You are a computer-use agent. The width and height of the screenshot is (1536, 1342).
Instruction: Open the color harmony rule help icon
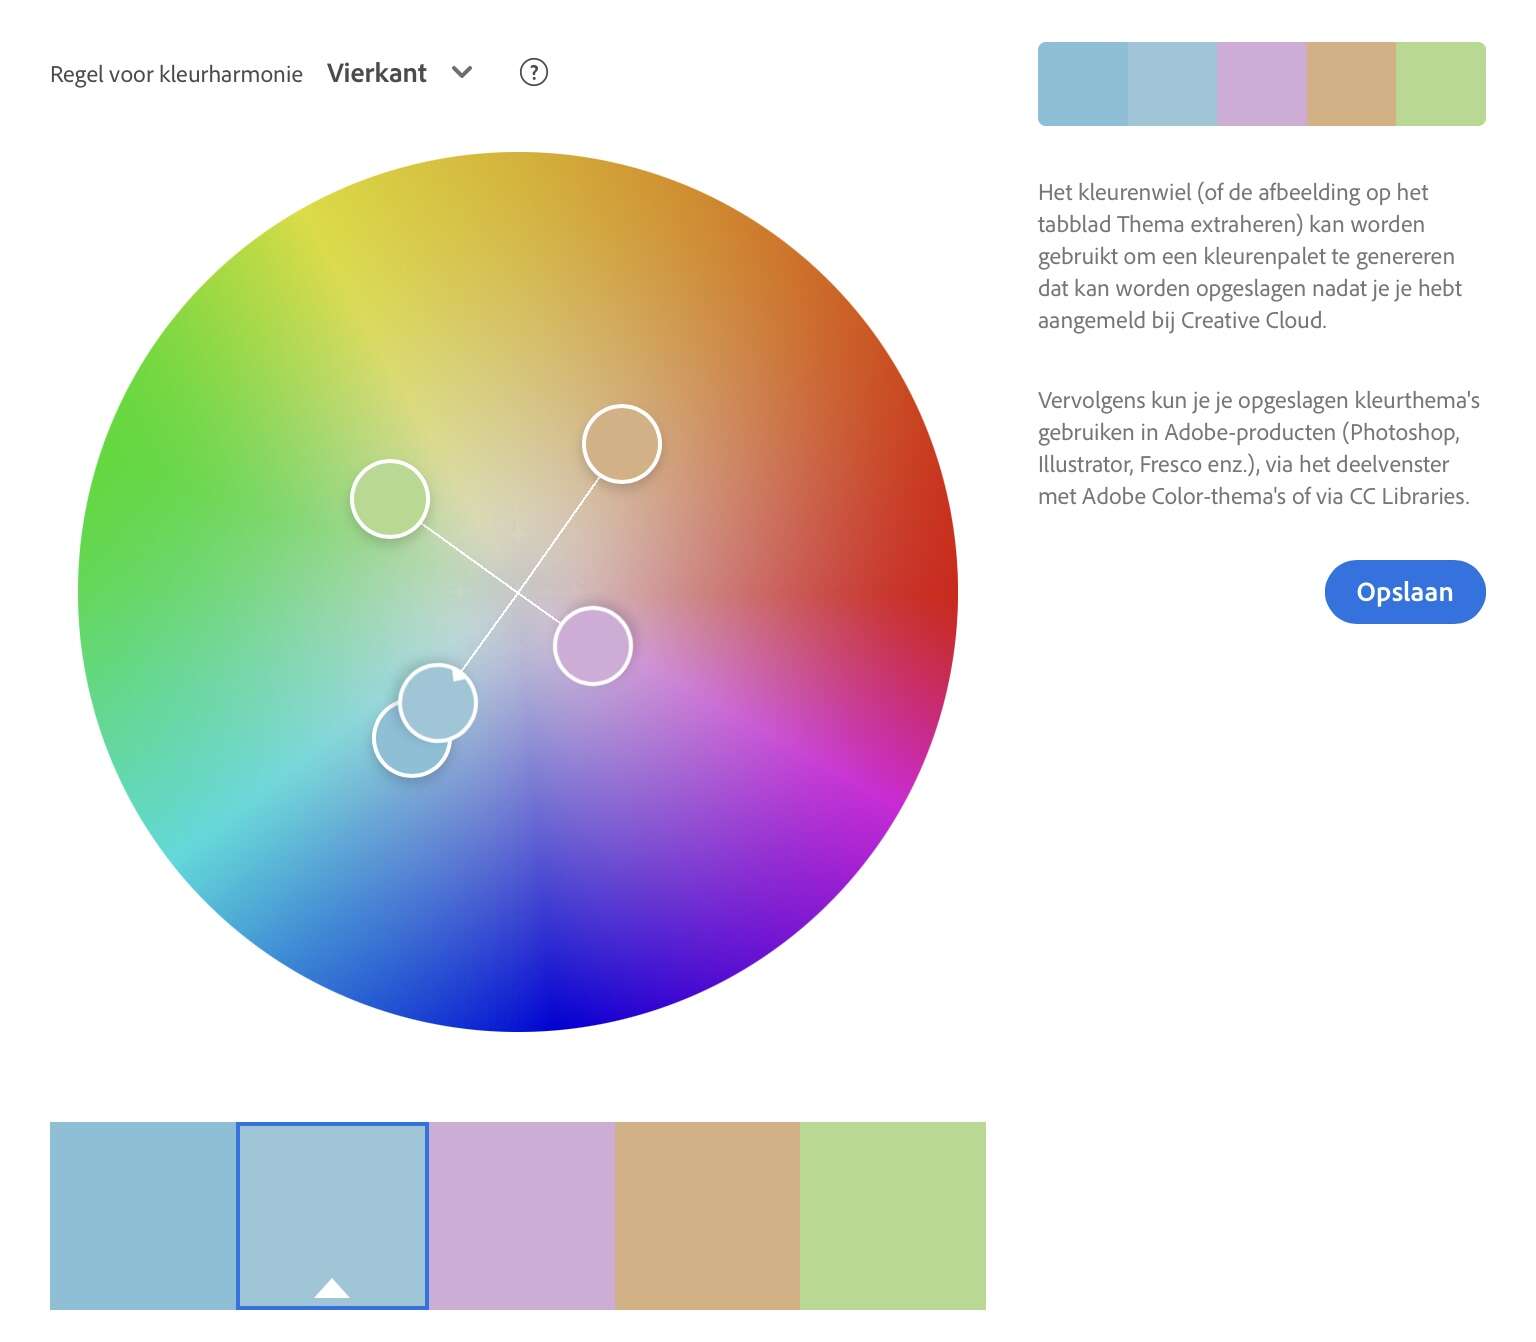pyautogui.click(x=534, y=72)
